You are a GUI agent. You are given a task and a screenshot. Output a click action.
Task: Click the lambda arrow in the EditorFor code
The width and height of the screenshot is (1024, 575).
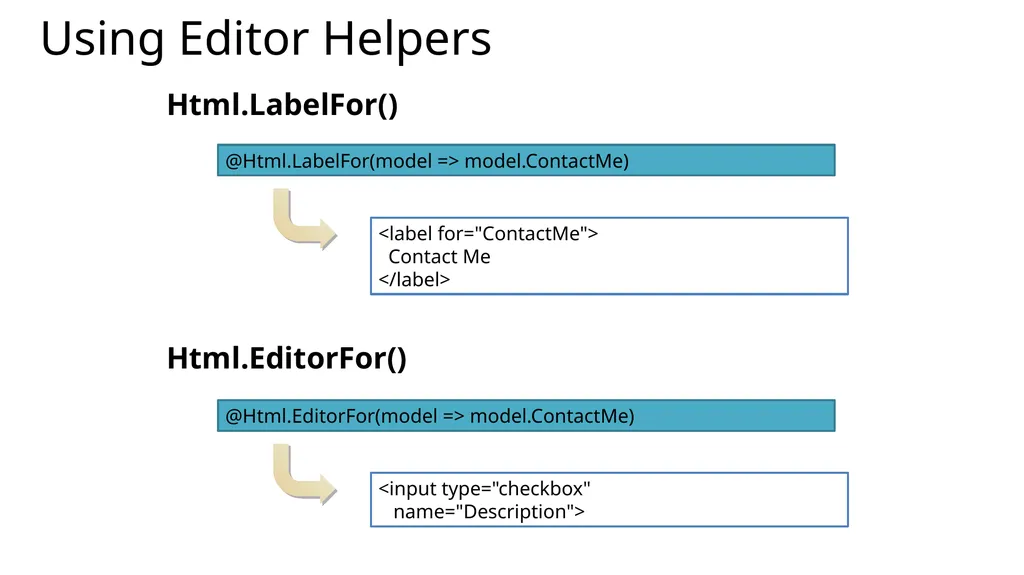(453, 417)
